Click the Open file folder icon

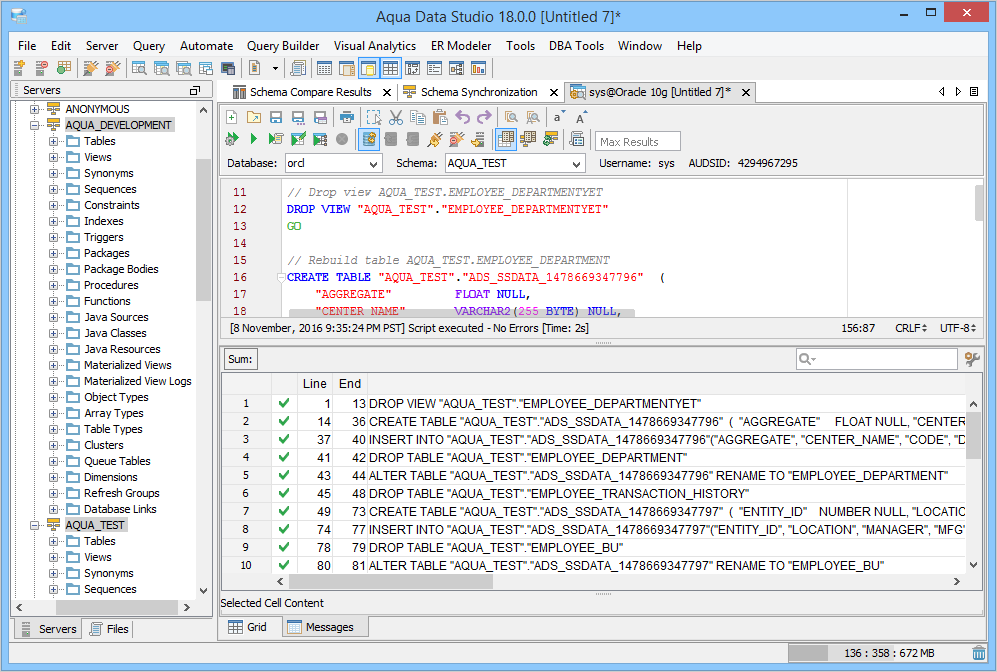pos(252,117)
